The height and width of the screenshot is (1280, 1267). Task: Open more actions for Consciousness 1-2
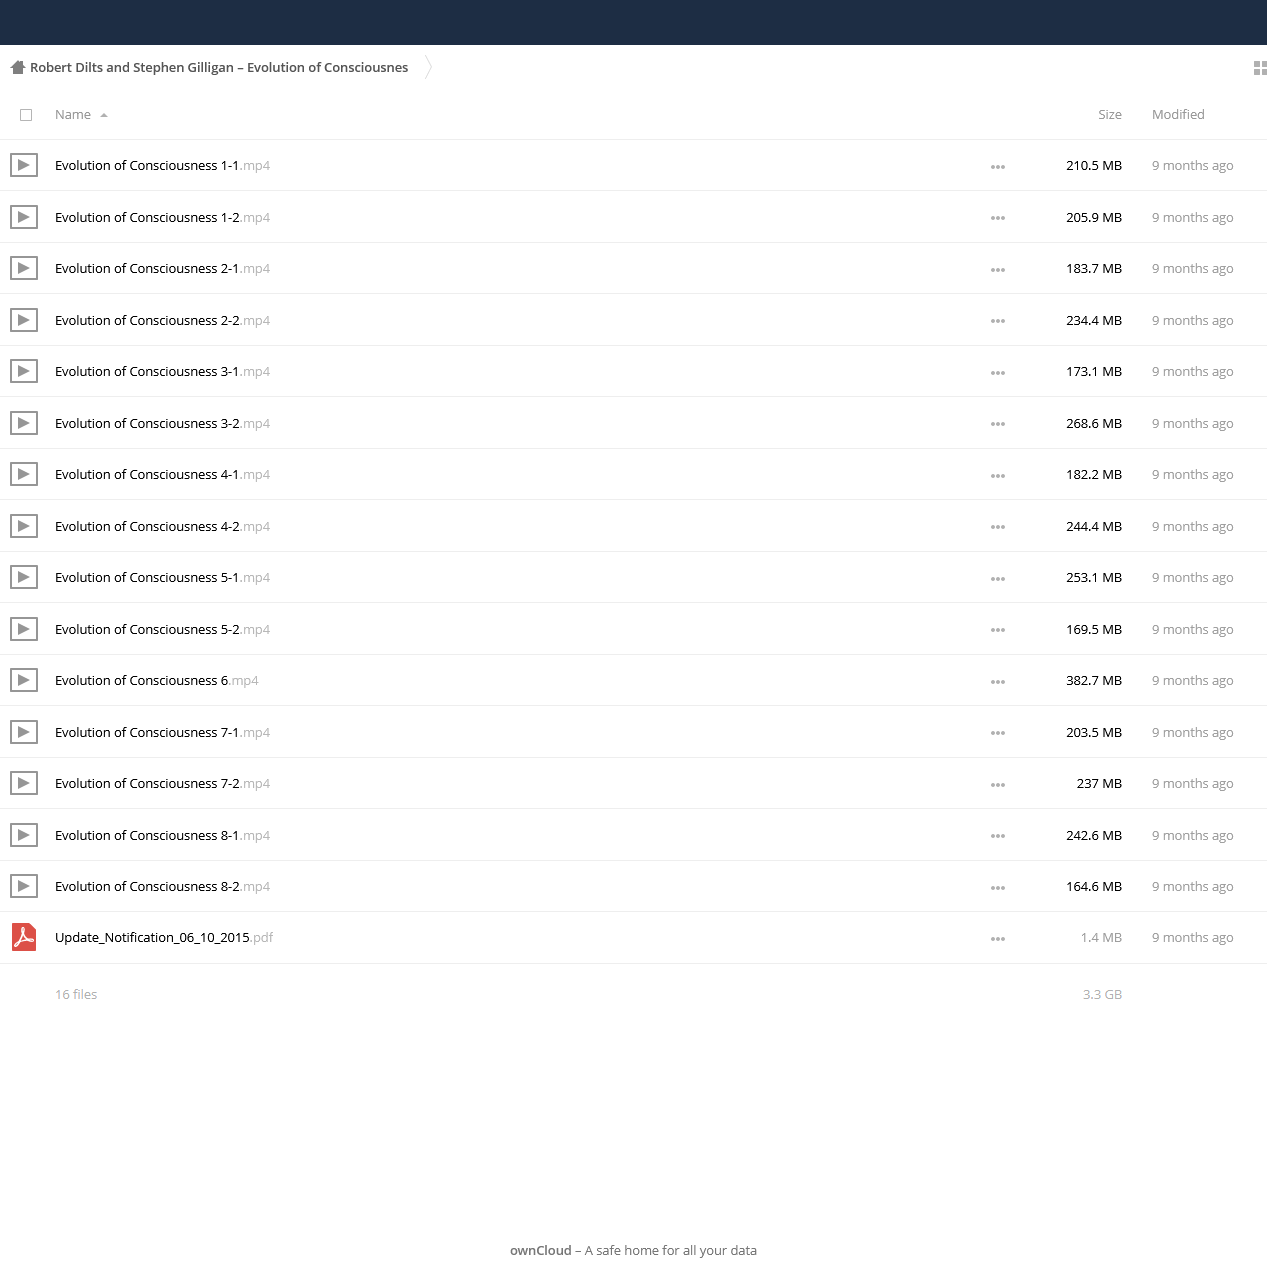(x=998, y=218)
